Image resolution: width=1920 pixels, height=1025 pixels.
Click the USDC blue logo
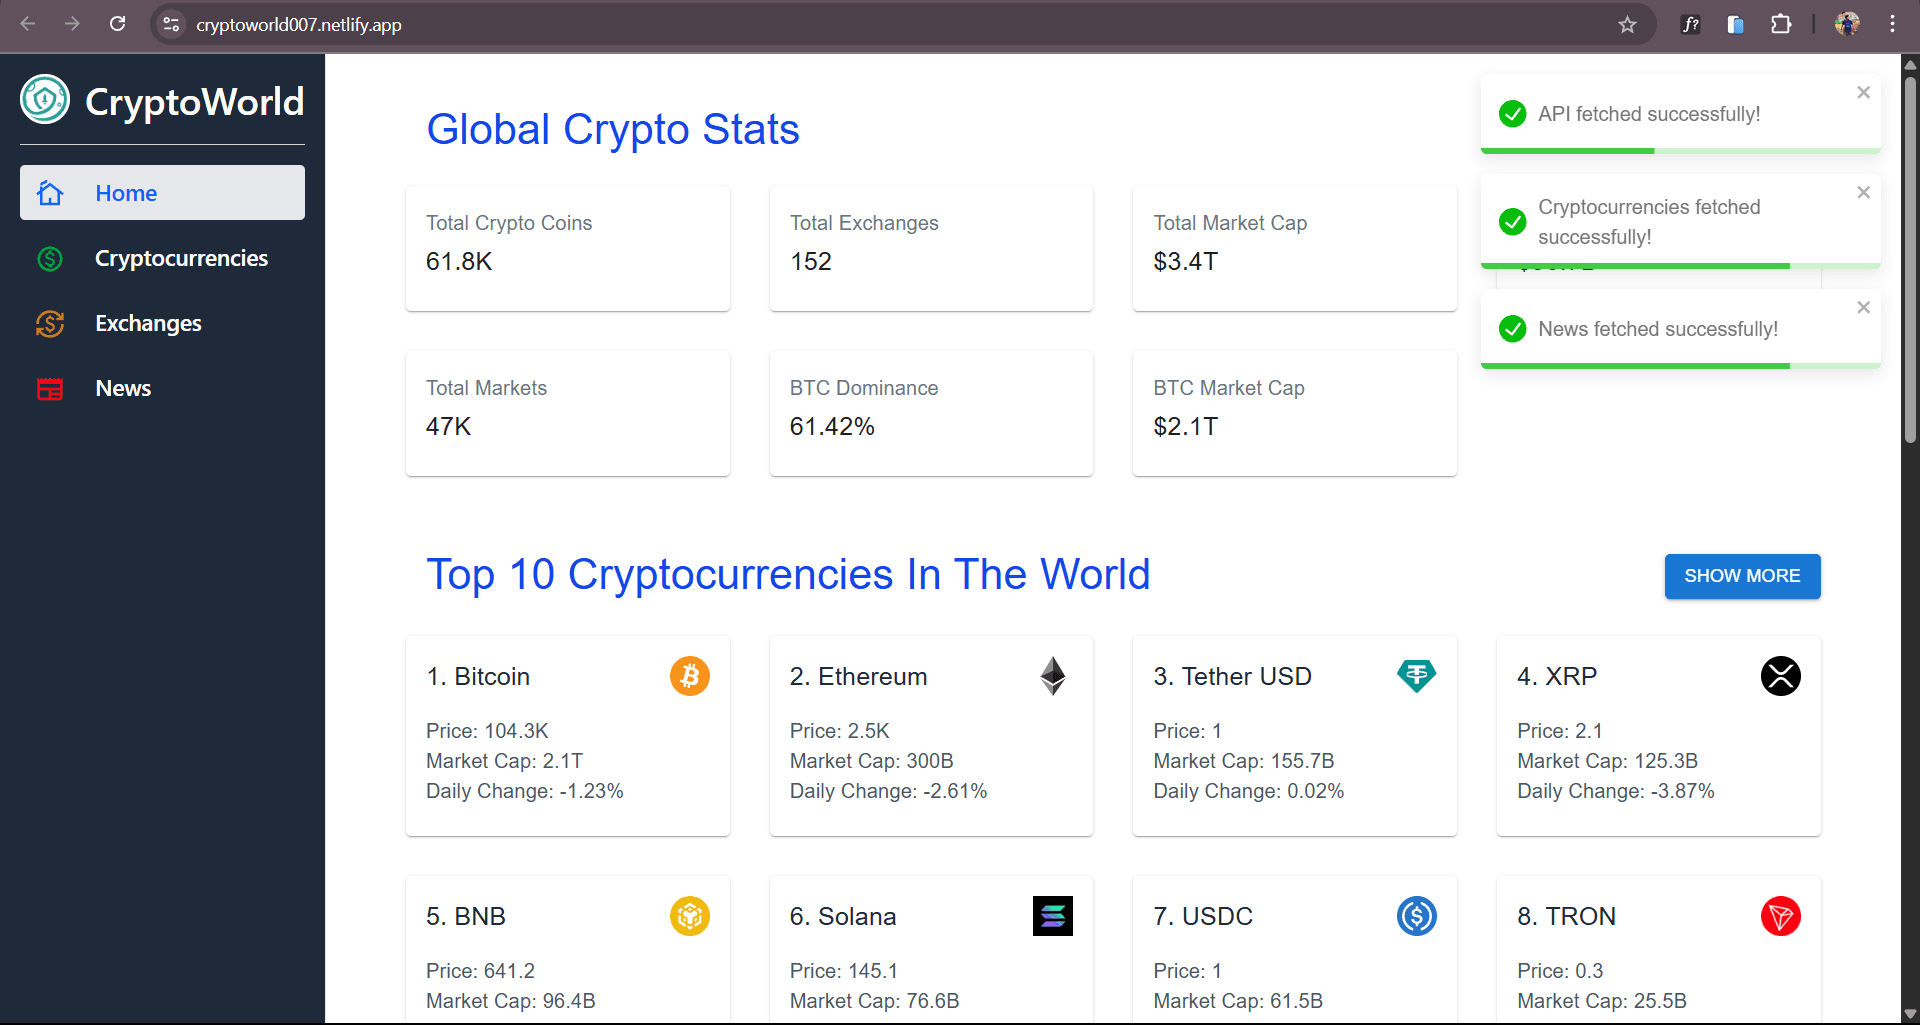1417,916
